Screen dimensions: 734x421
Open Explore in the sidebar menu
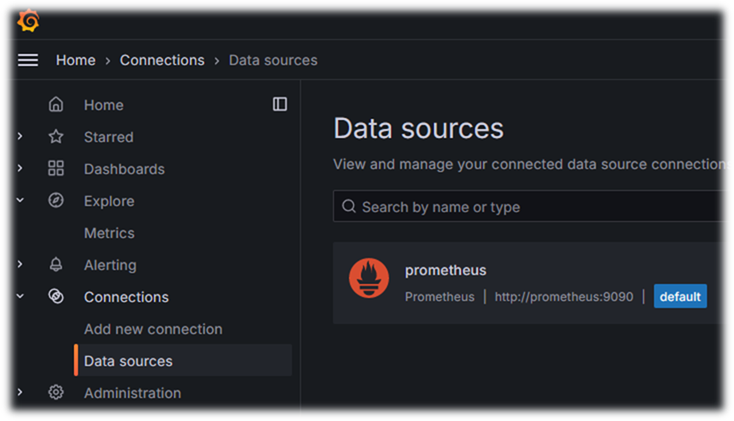(109, 201)
